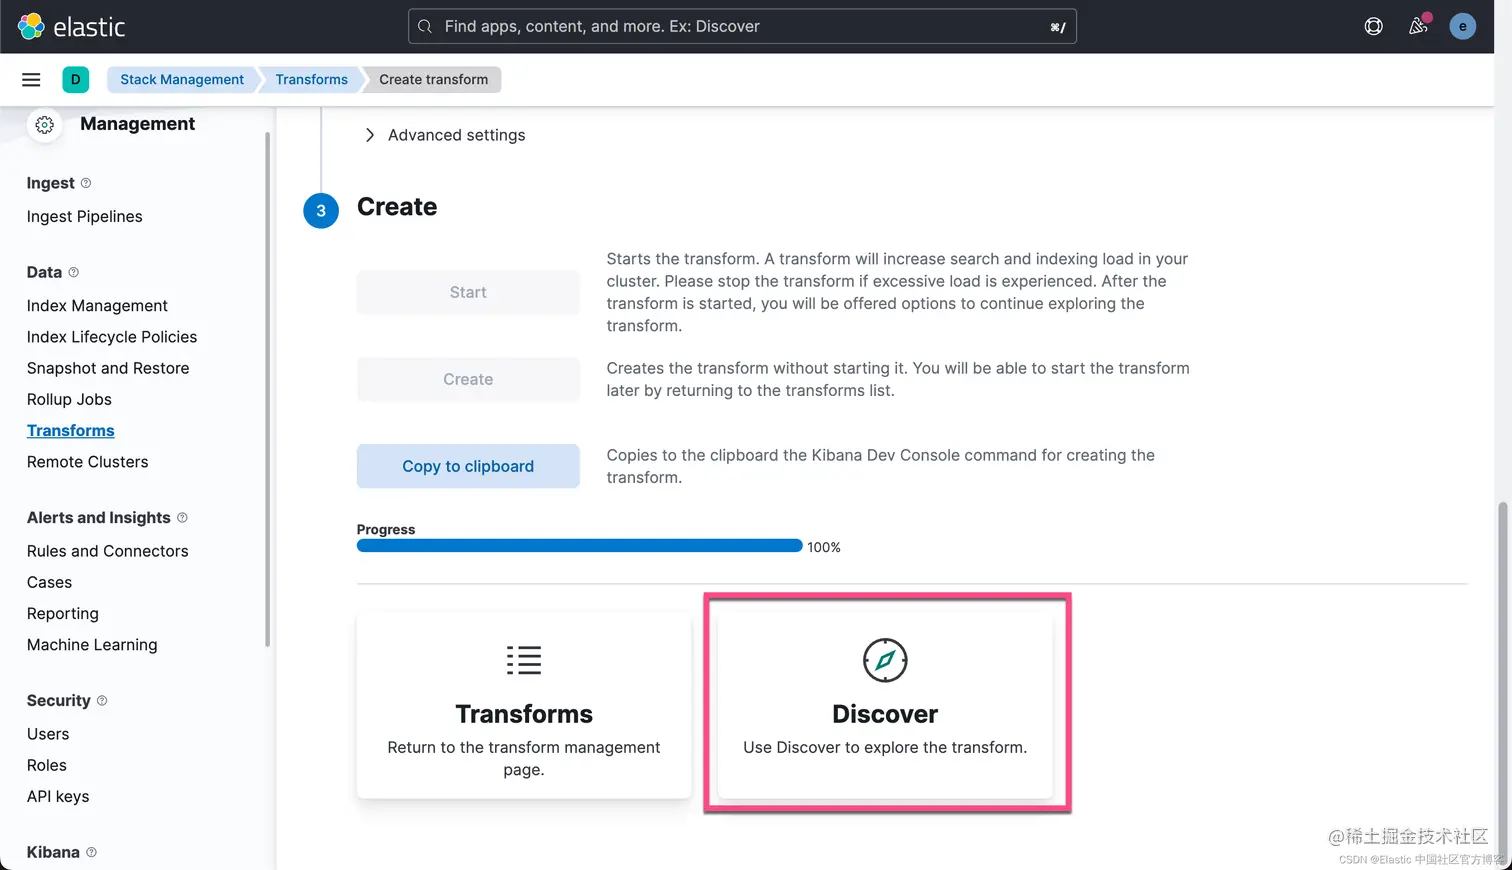The height and width of the screenshot is (870, 1512).
Task: Open Rollup Jobs
Action: coord(69,399)
